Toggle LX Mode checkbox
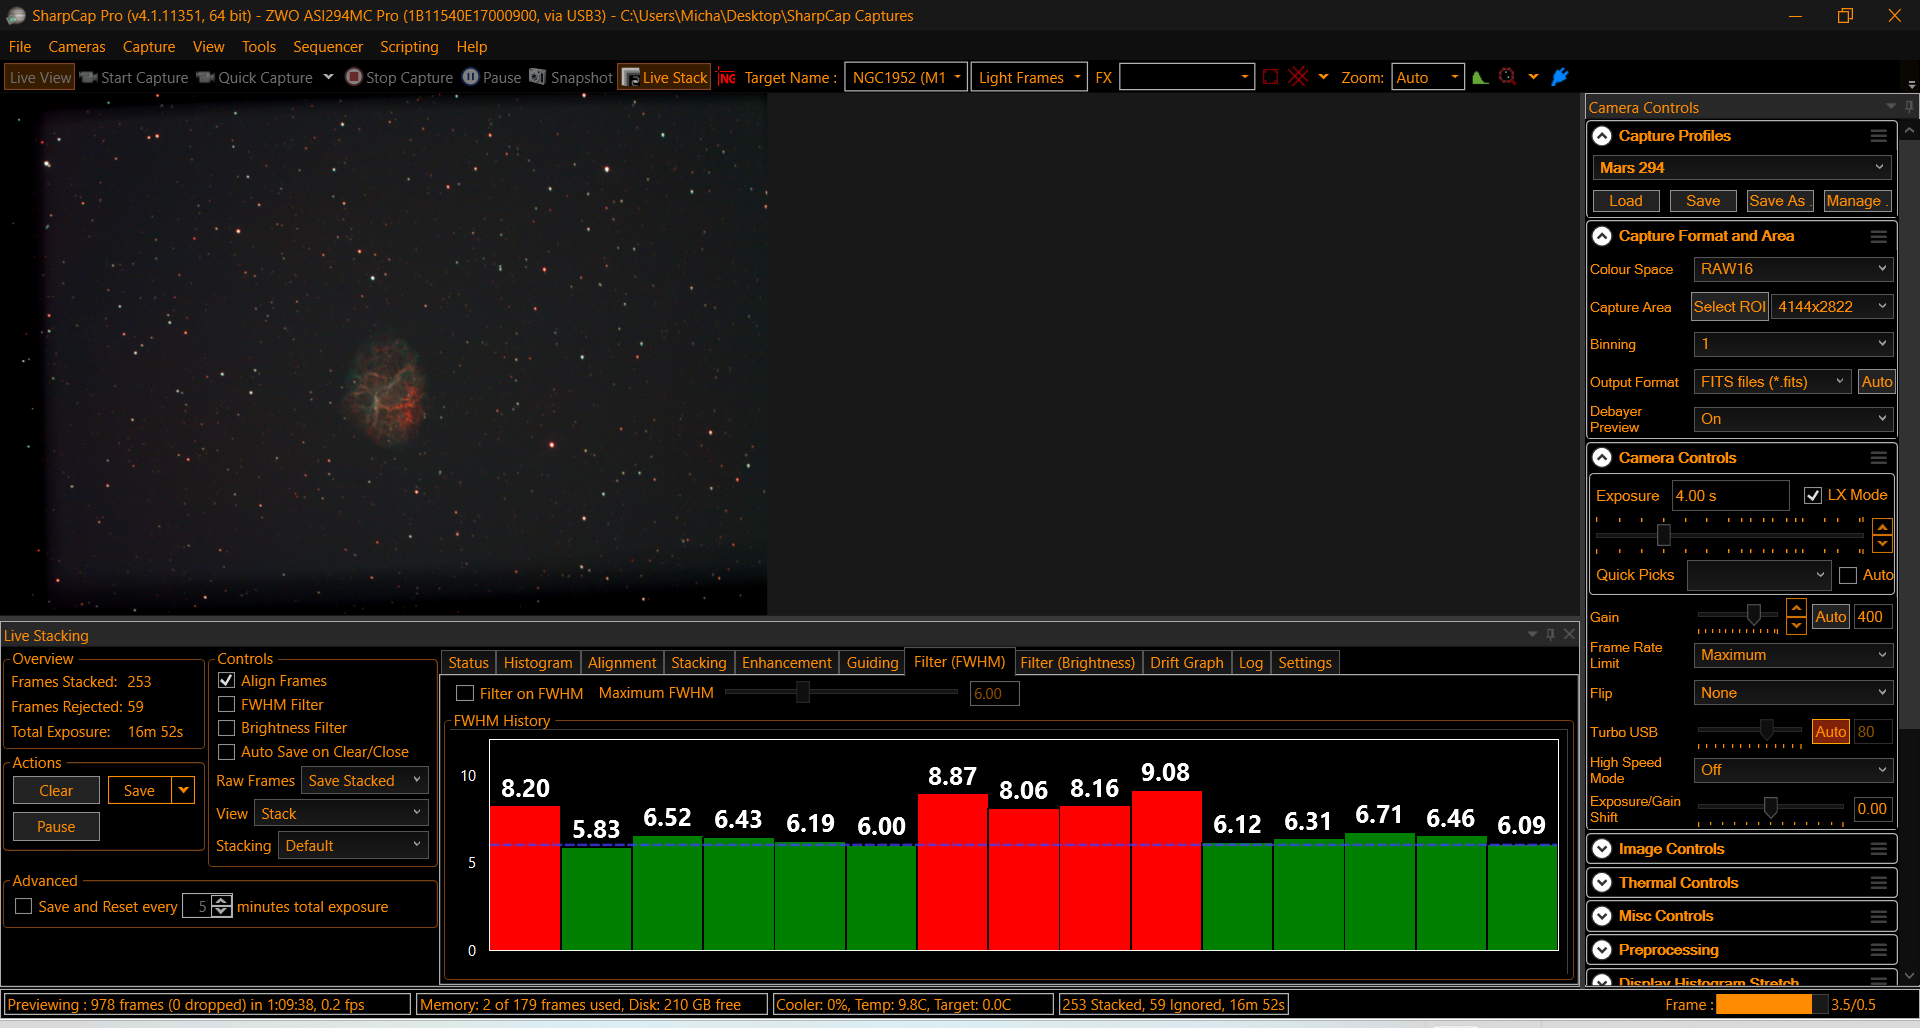 [1813, 495]
